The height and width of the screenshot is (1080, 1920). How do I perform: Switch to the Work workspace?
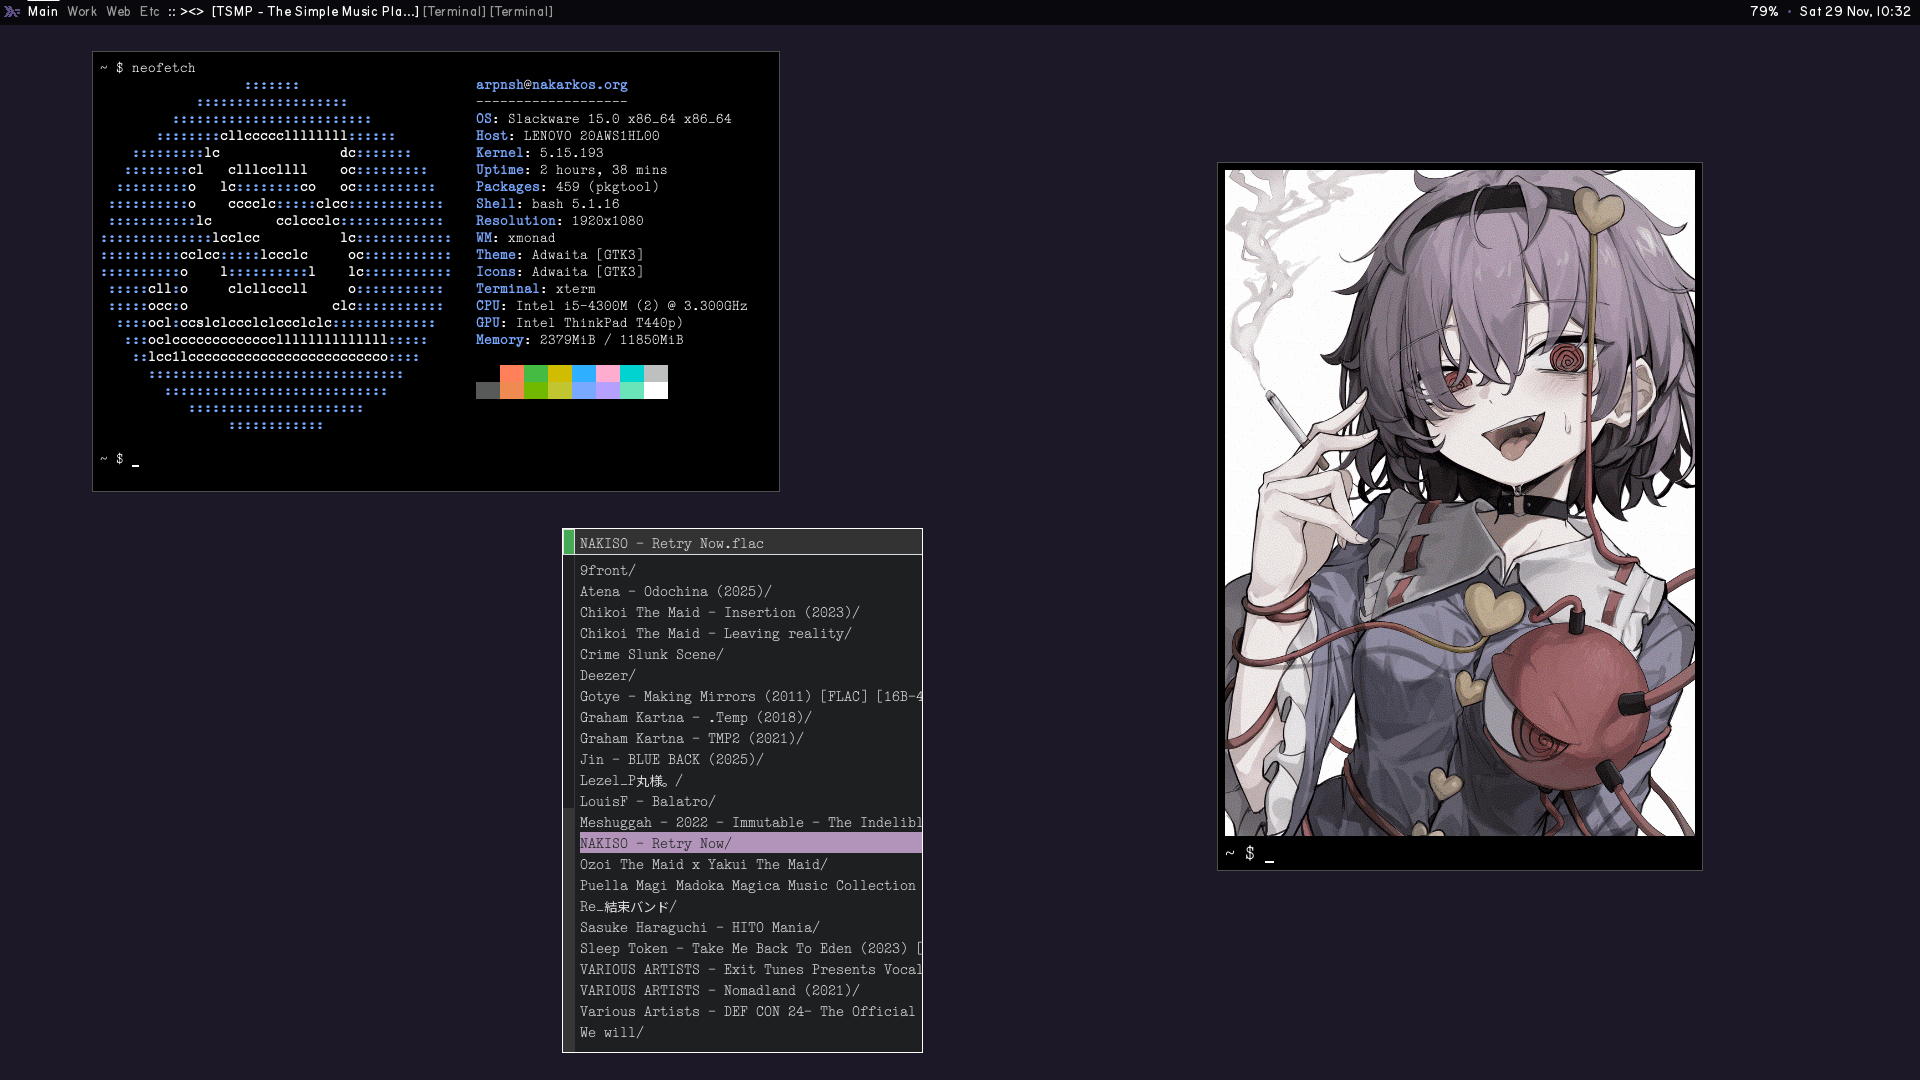click(82, 12)
